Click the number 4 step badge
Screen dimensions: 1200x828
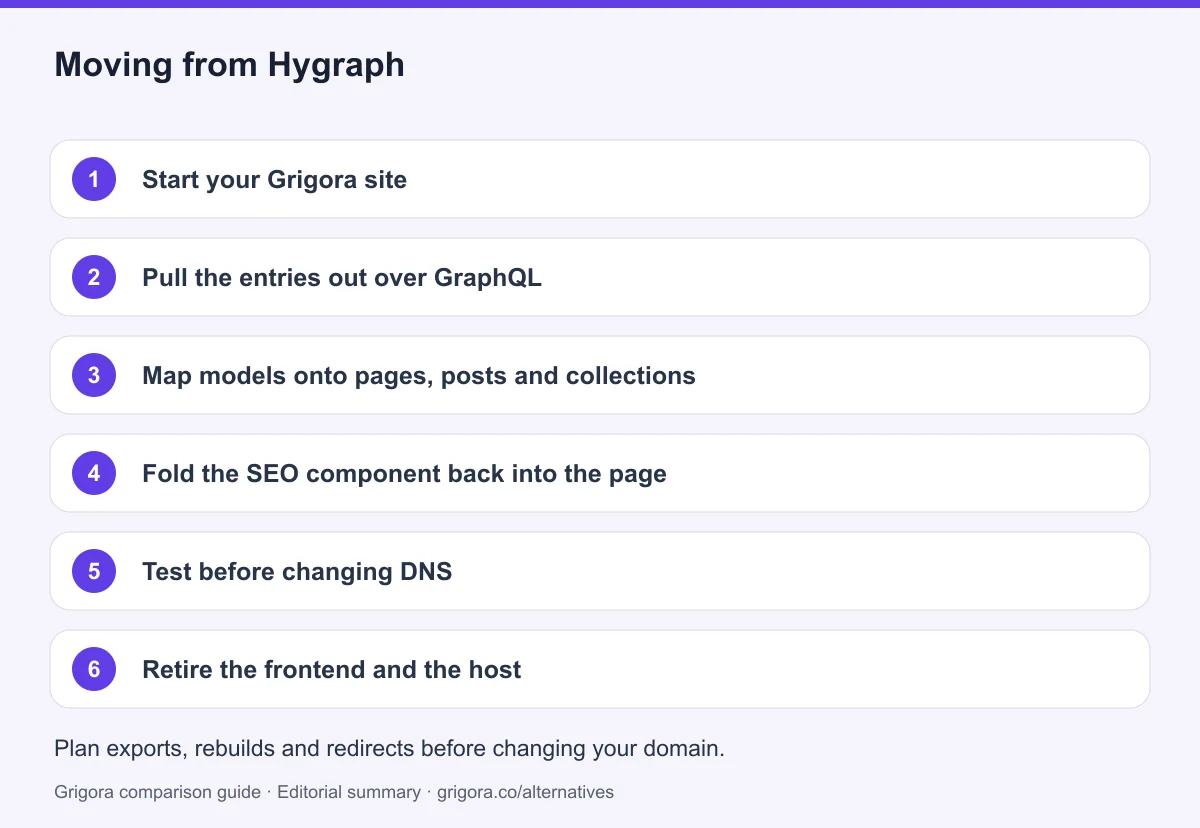[x=94, y=473]
